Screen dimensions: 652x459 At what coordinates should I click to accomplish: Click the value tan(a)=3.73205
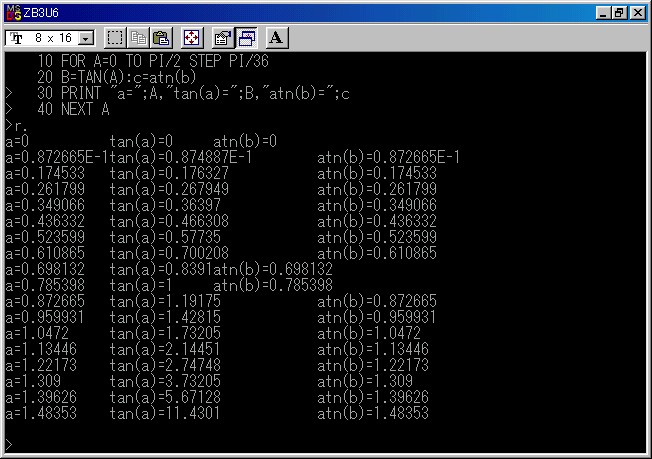tap(165, 381)
